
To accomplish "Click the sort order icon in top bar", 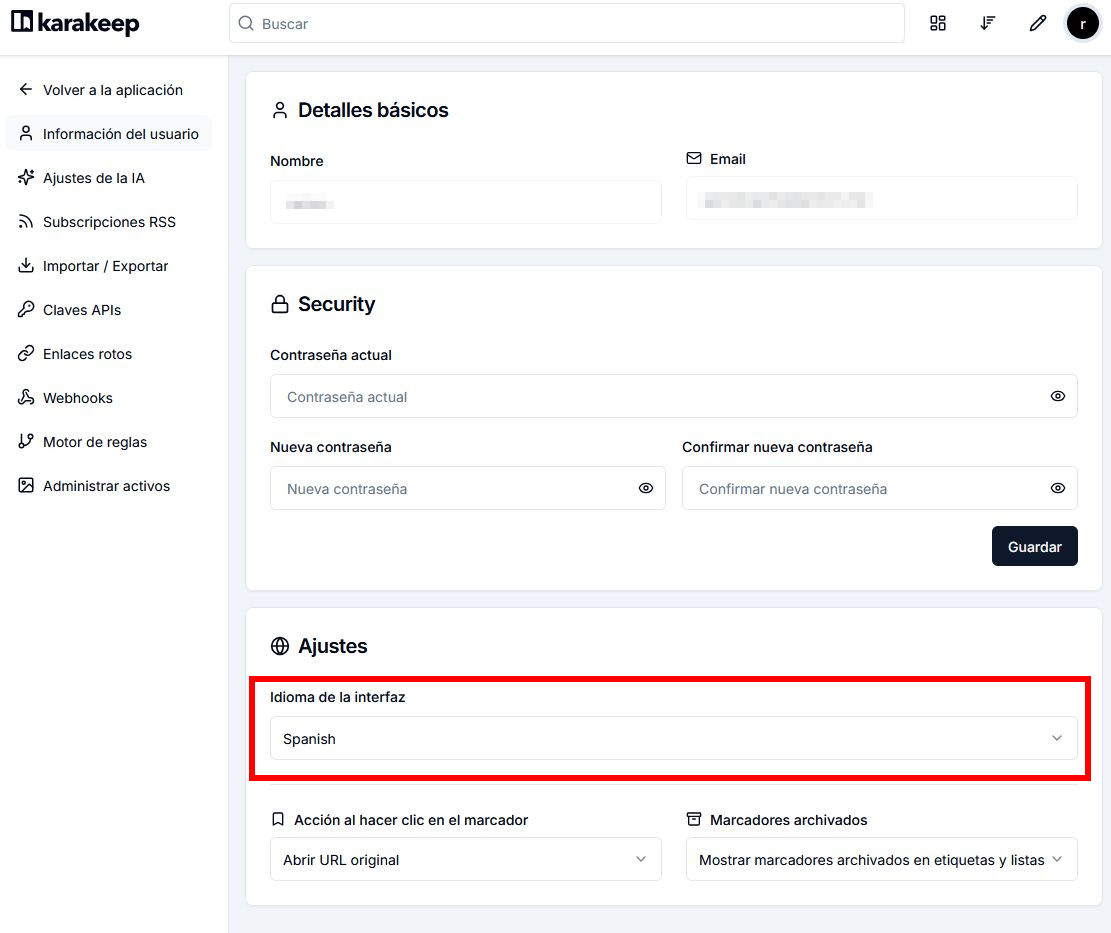I will click(987, 23).
